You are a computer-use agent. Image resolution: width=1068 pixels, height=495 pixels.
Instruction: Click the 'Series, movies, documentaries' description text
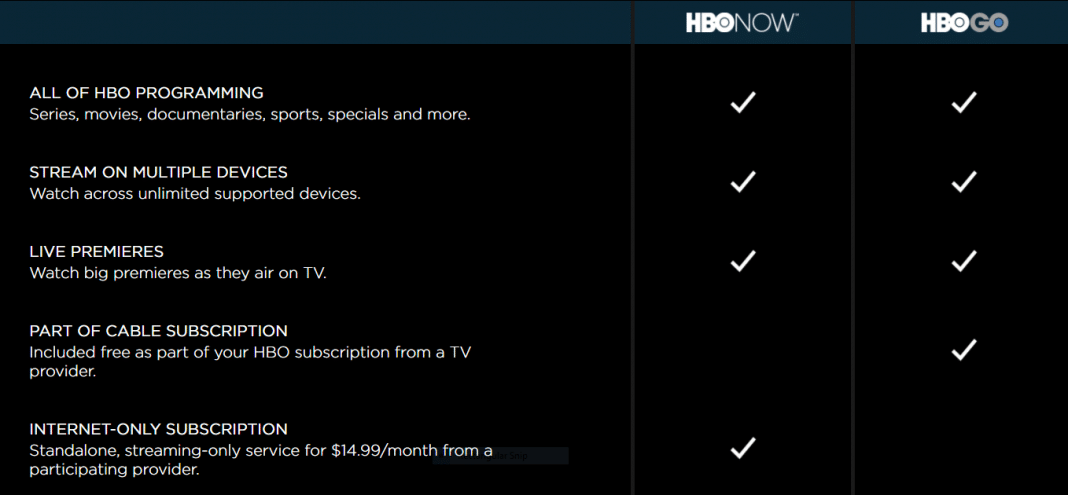pyautogui.click(x=250, y=114)
